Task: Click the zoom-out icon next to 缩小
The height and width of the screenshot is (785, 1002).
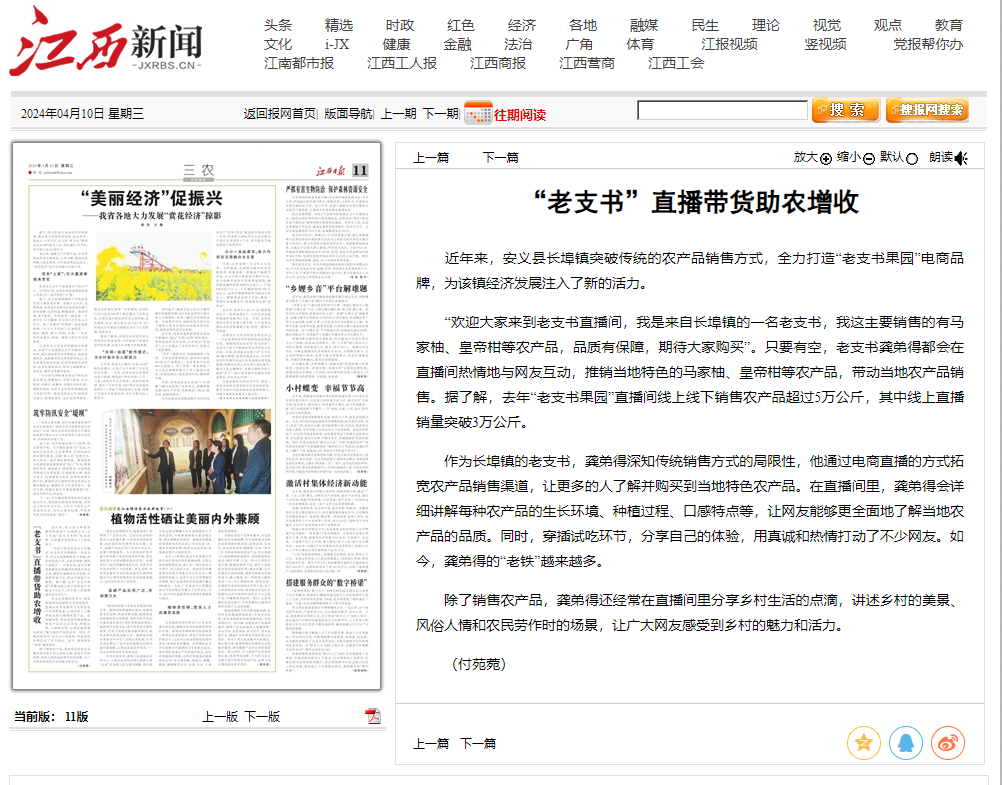Action: coord(868,158)
